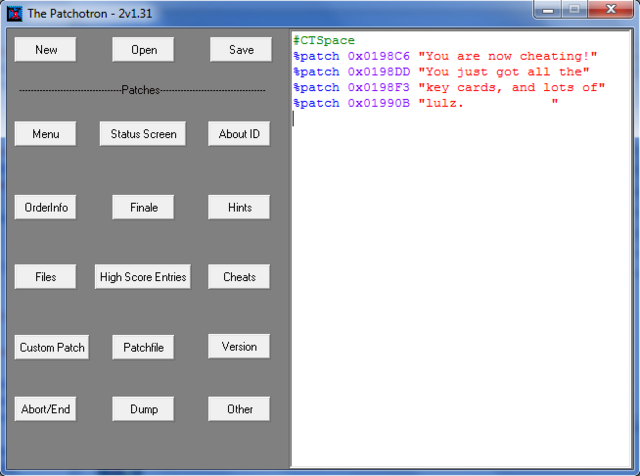
Task: Open a patch file with Open button
Action: pyautogui.click(x=143, y=50)
